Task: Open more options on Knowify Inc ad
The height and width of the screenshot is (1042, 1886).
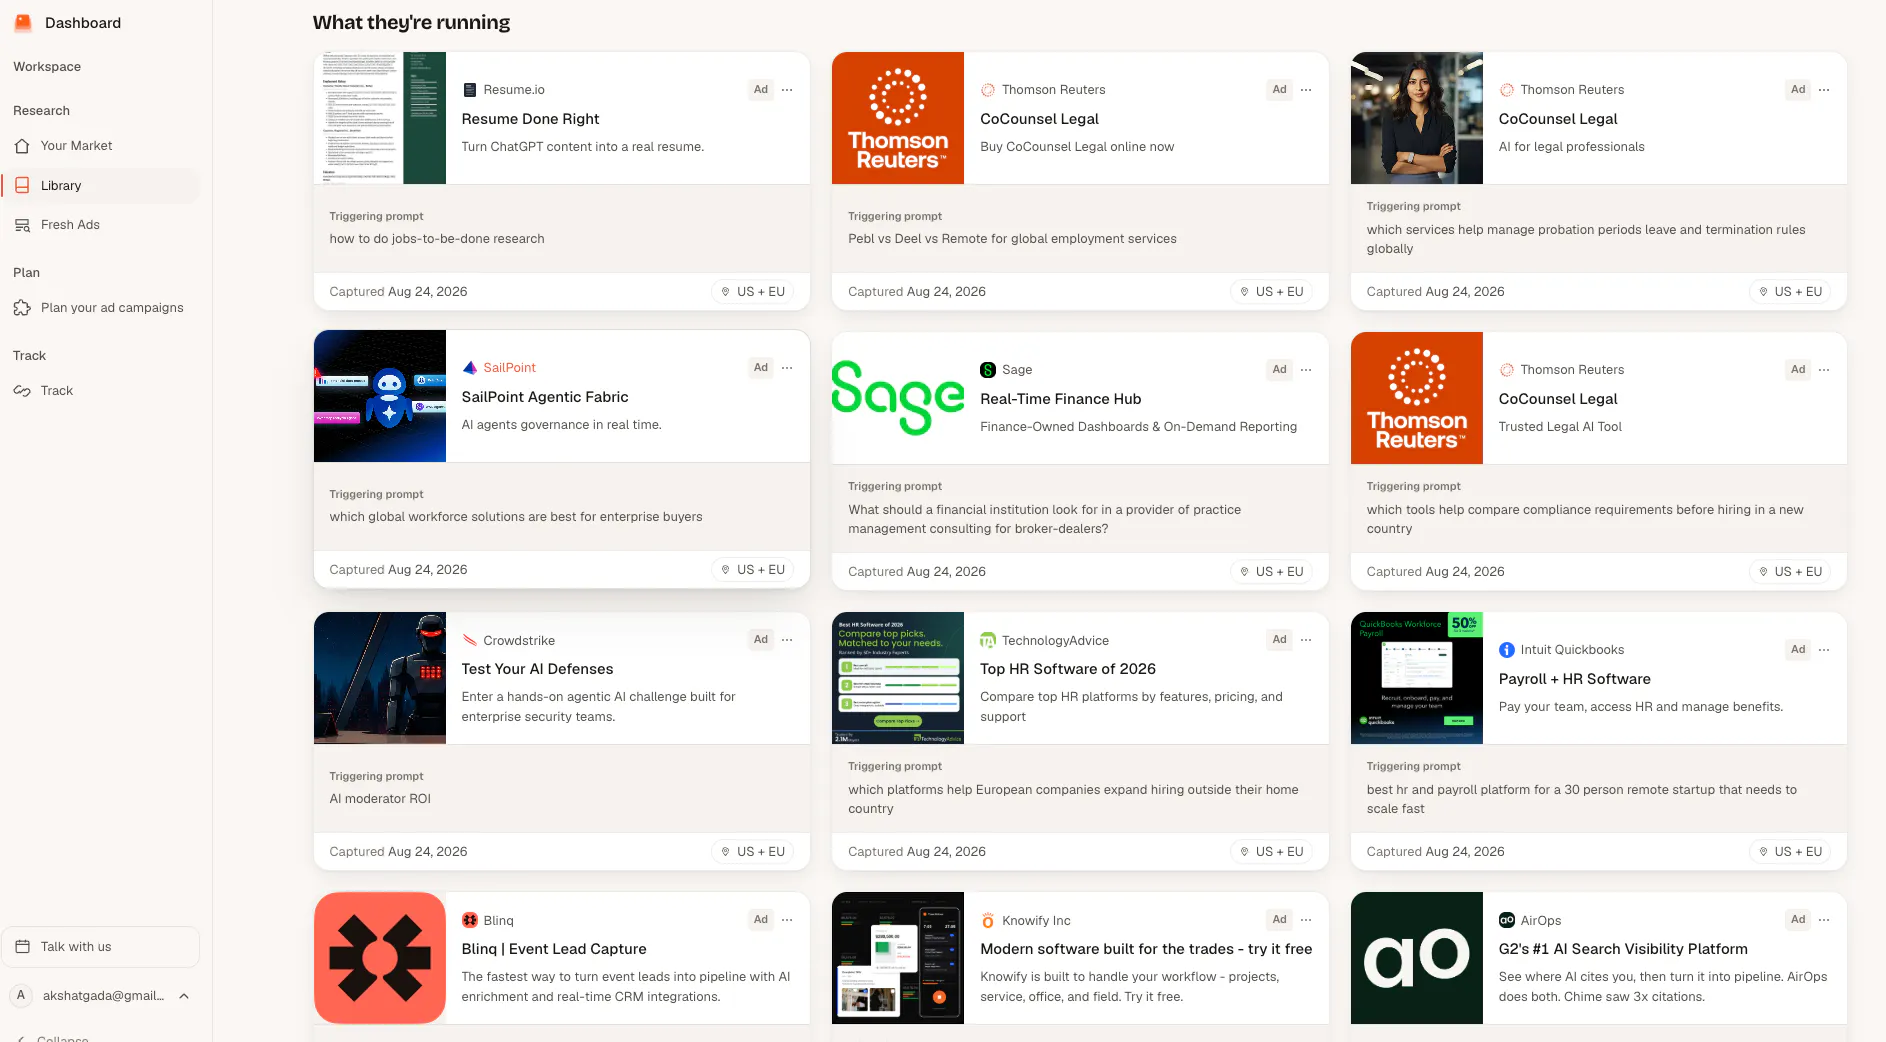Action: click(1306, 920)
